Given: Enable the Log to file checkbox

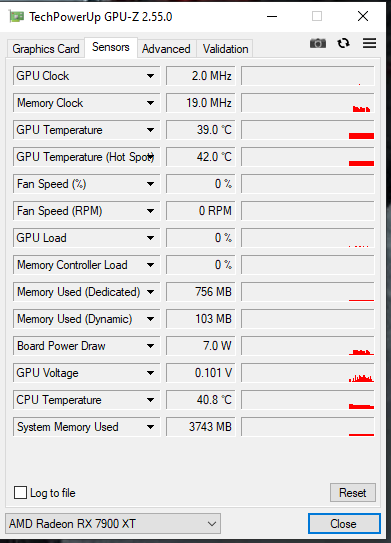Looking at the screenshot, I should 20,492.
